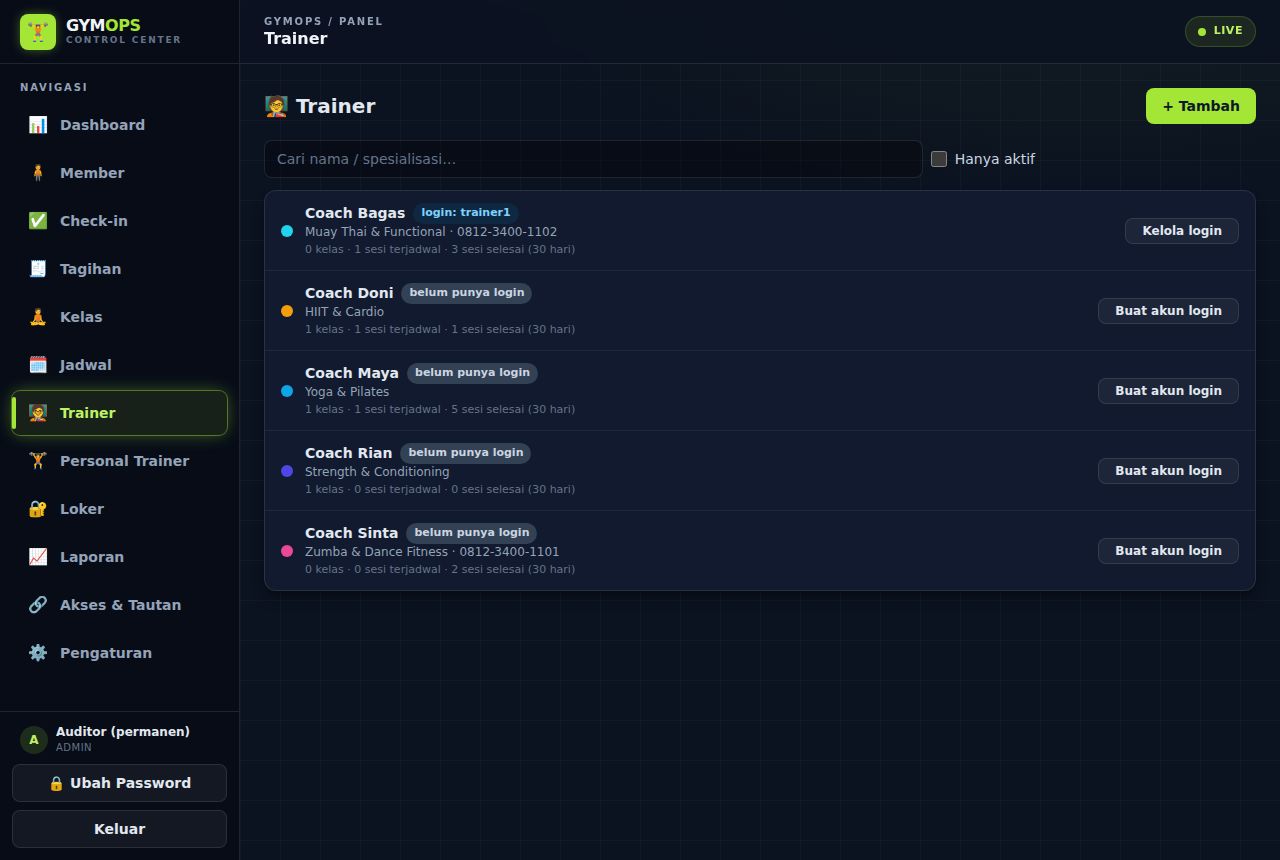Click the Jadwal calendar icon
1280x860 pixels.
pos(38,365)
